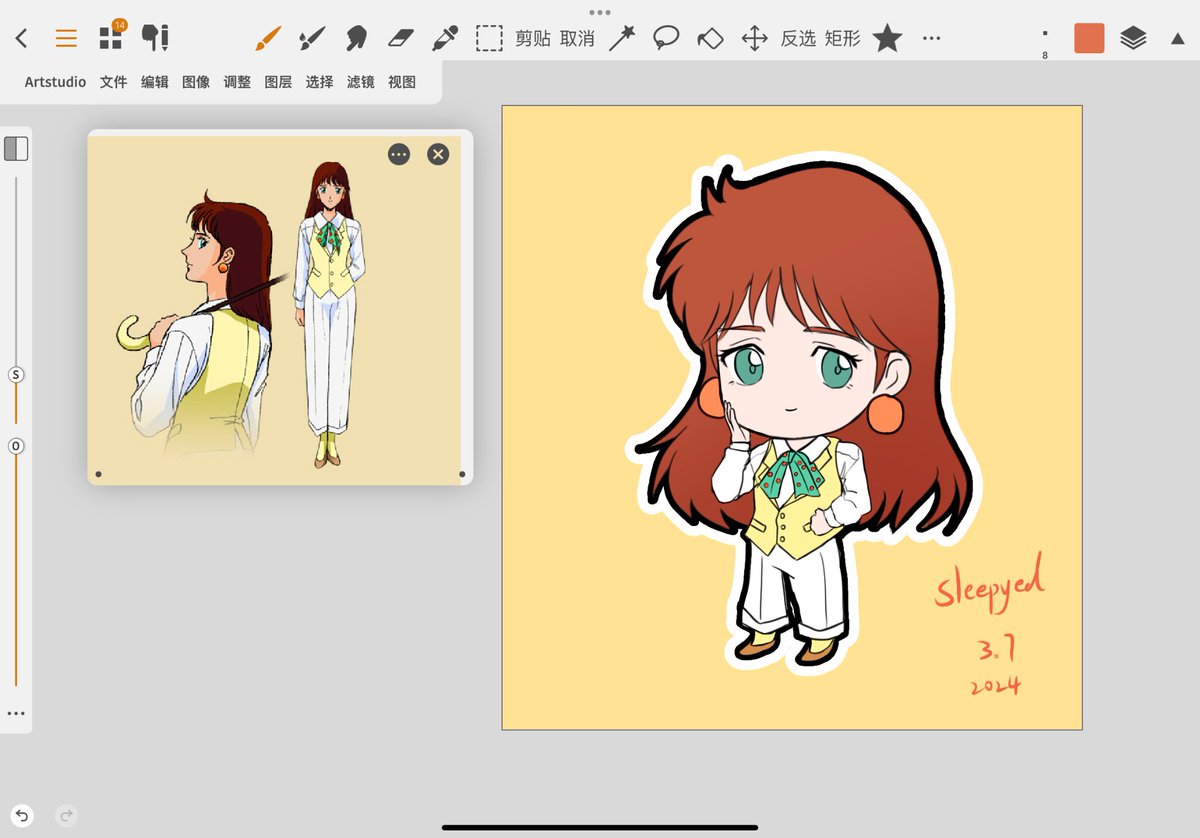Click the 取消 button
1200x838 pixels.
coord(577,39)
